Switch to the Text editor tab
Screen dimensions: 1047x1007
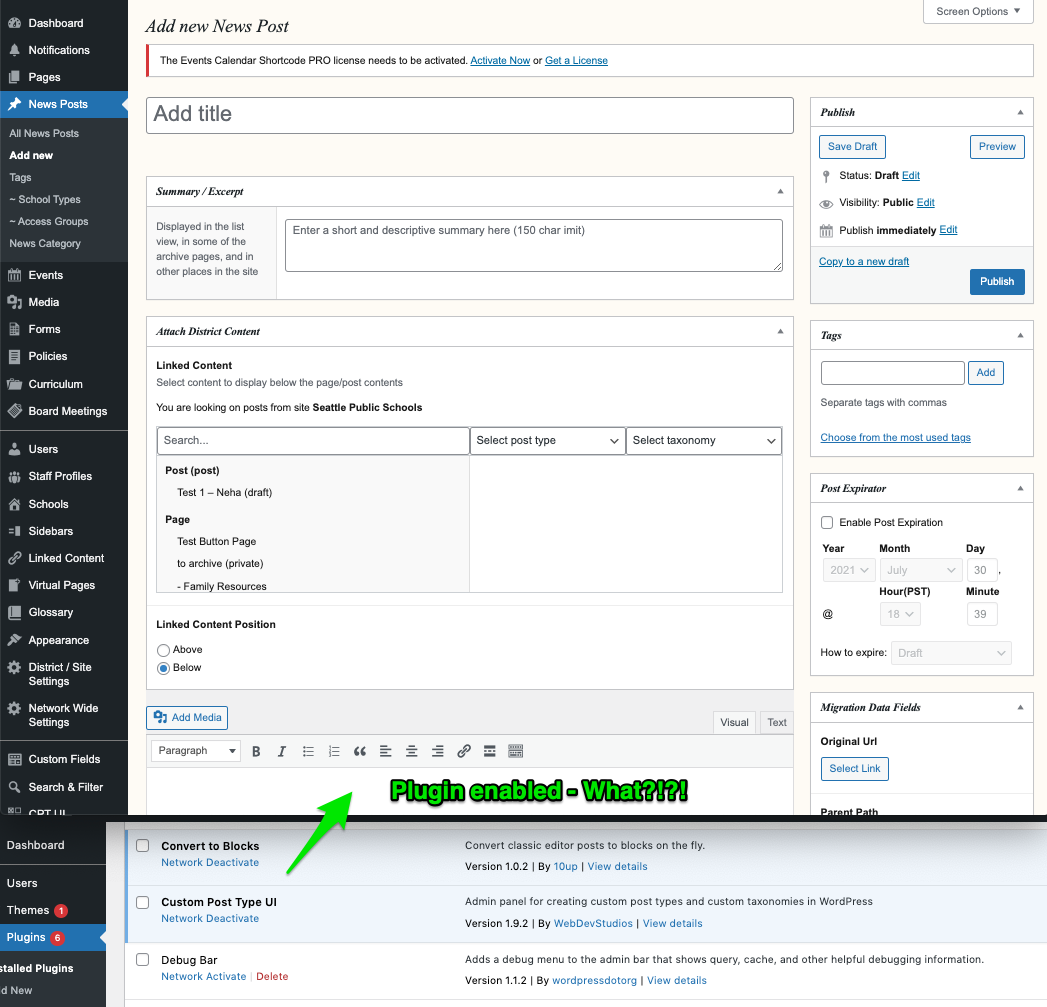coord(776,722)
